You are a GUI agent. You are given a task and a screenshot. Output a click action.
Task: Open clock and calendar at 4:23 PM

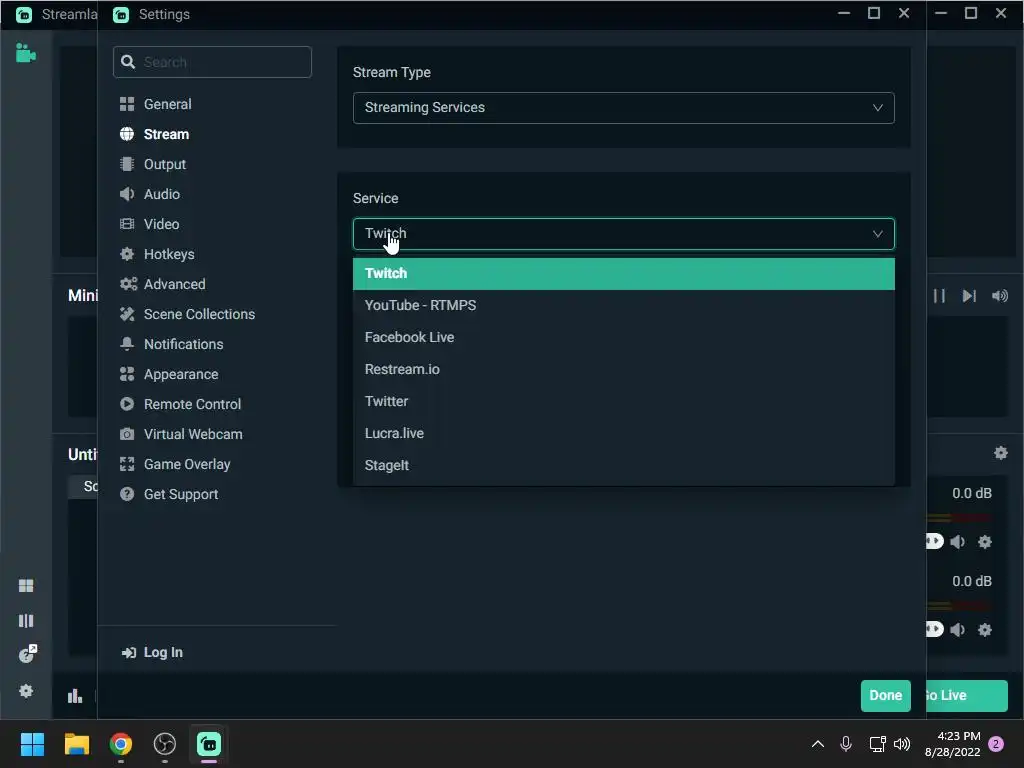[x=952, y=744]
